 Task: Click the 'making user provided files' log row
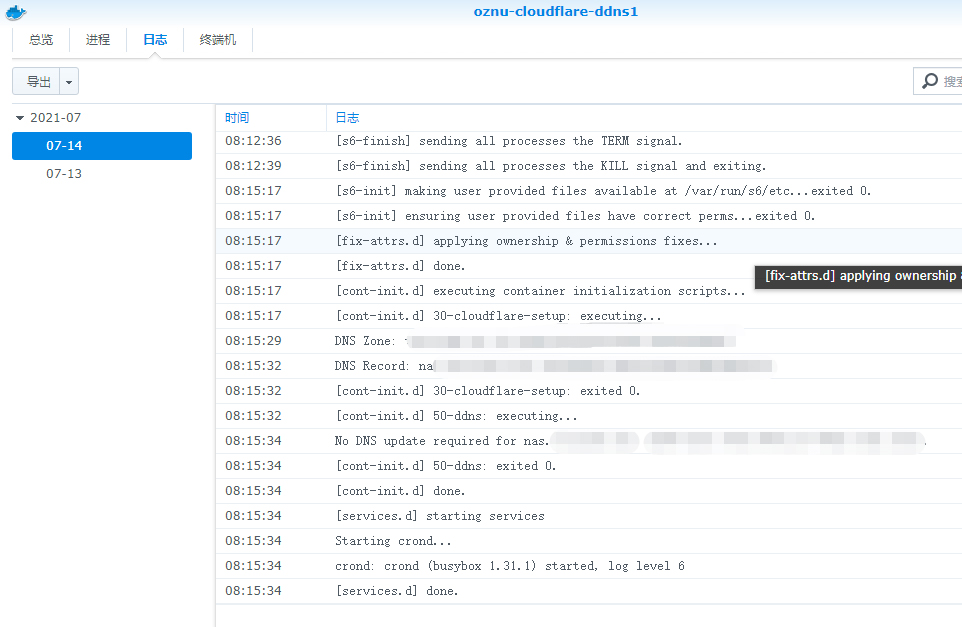(x=589, y=191)
